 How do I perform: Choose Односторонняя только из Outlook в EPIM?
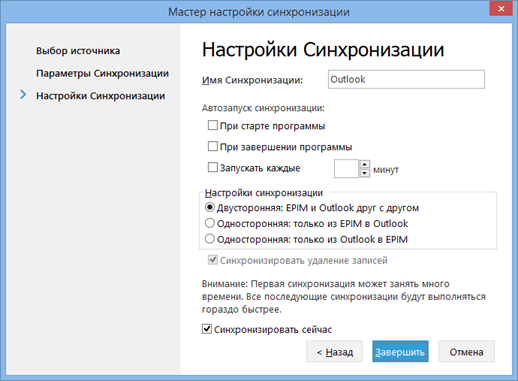point(210,239)
